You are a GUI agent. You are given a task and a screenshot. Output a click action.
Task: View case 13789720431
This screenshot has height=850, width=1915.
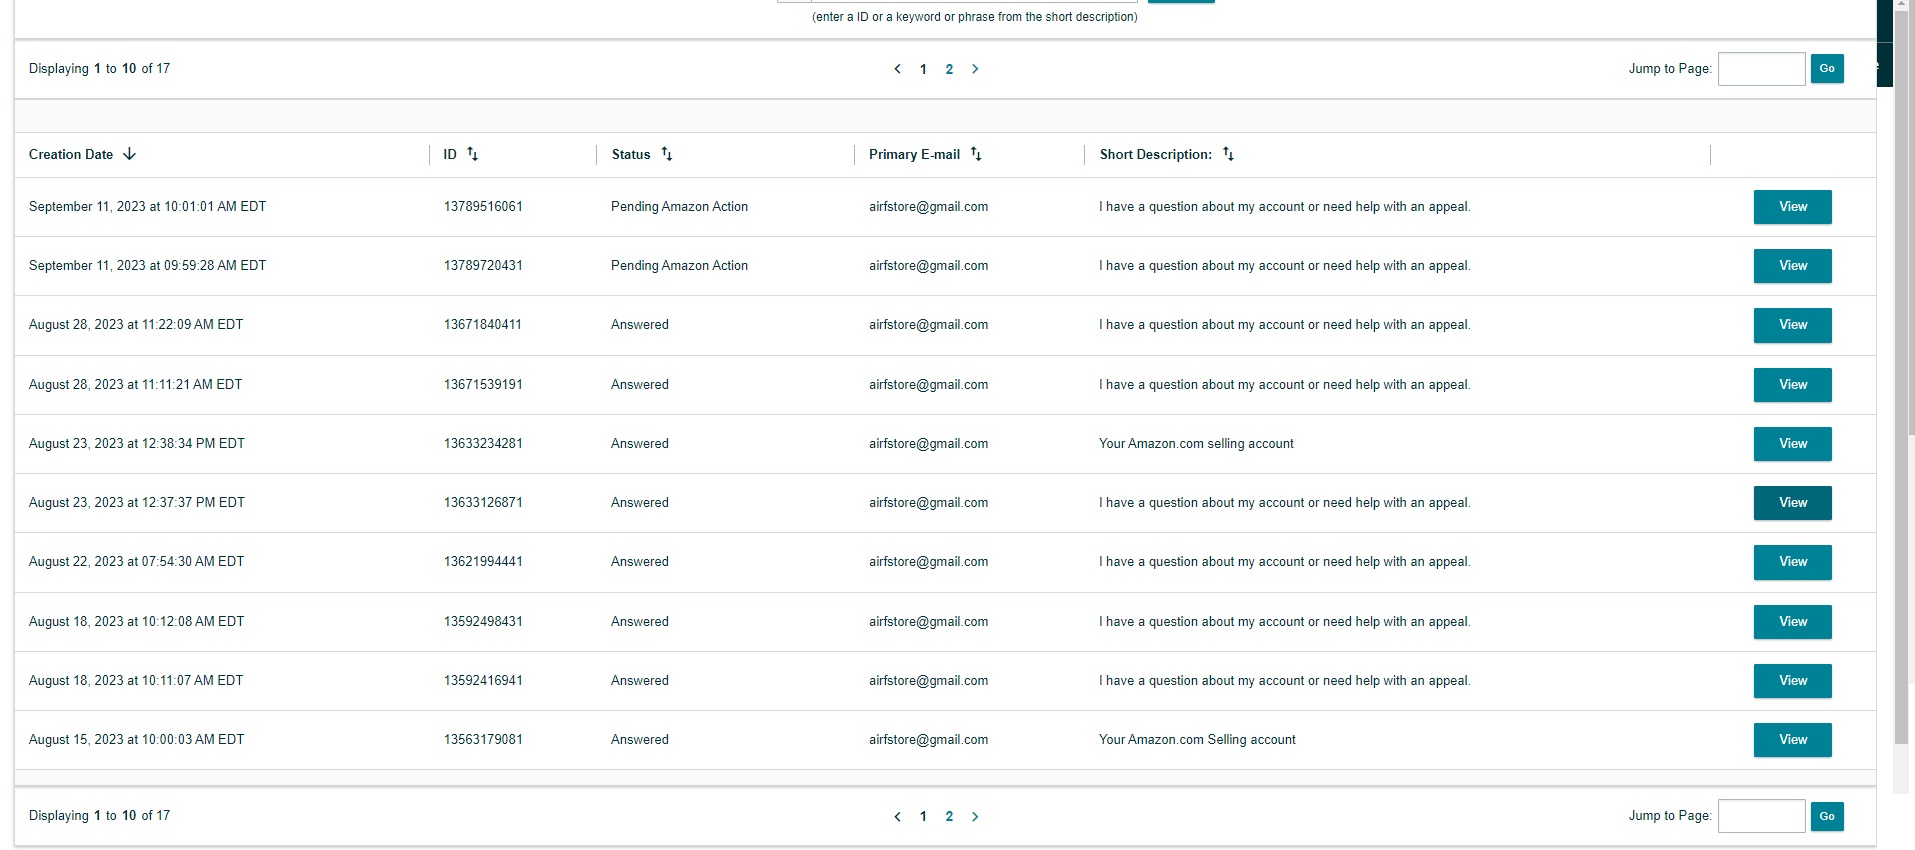(x=1792, y=266)
